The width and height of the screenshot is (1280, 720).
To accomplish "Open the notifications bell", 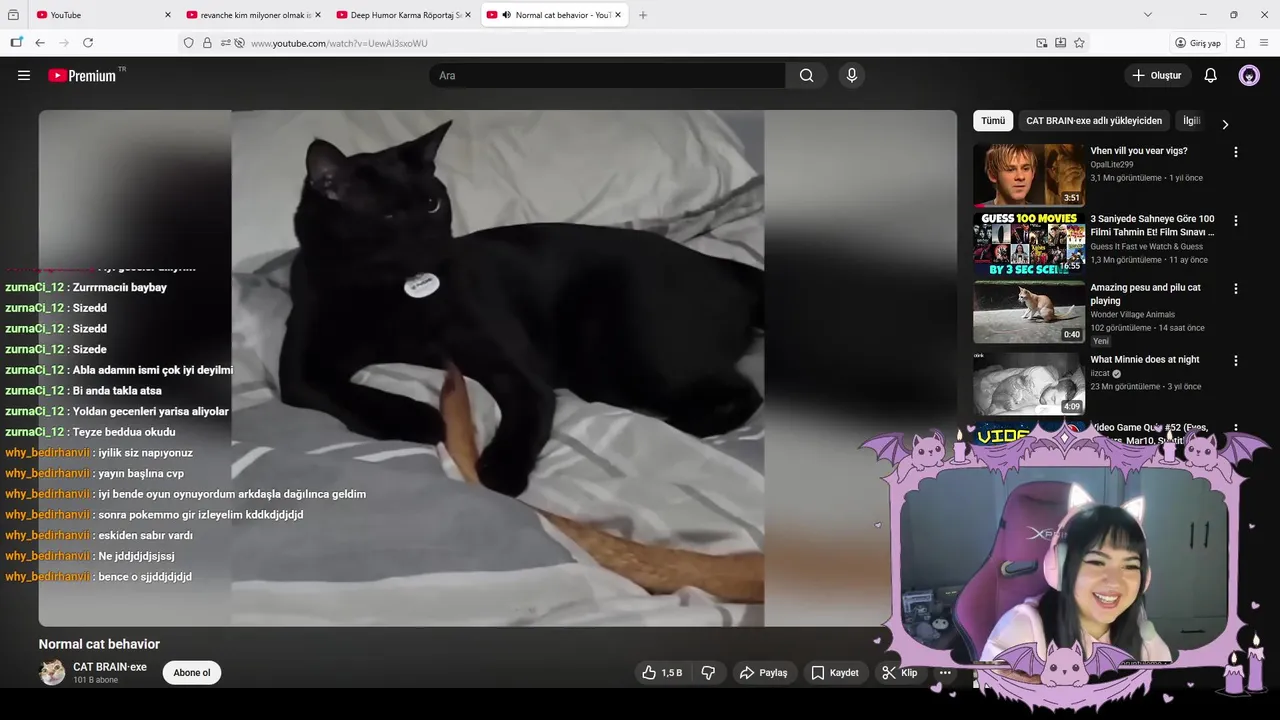I will coord(1210,75).
